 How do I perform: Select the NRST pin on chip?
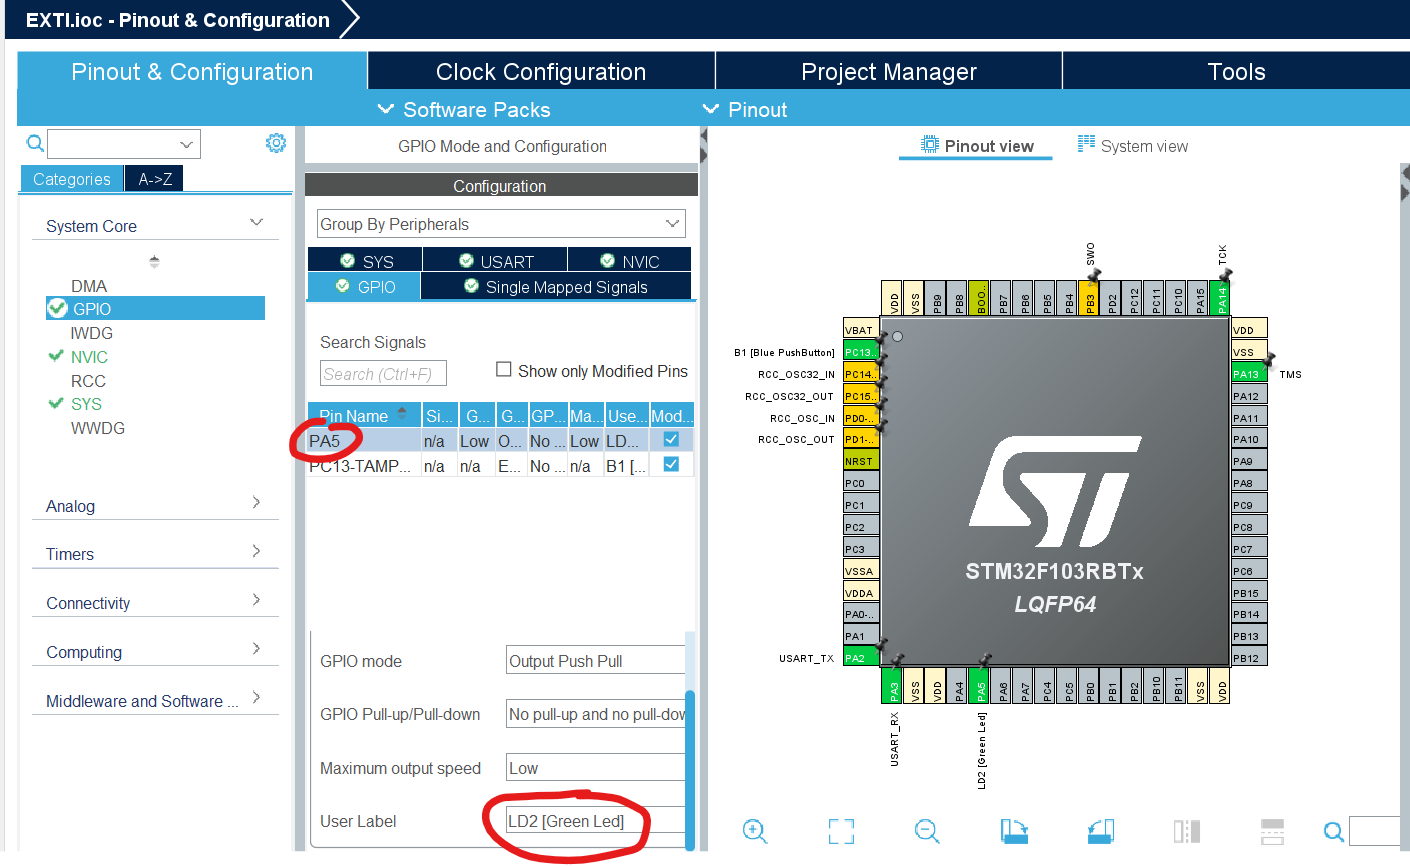tap(861, 461)
